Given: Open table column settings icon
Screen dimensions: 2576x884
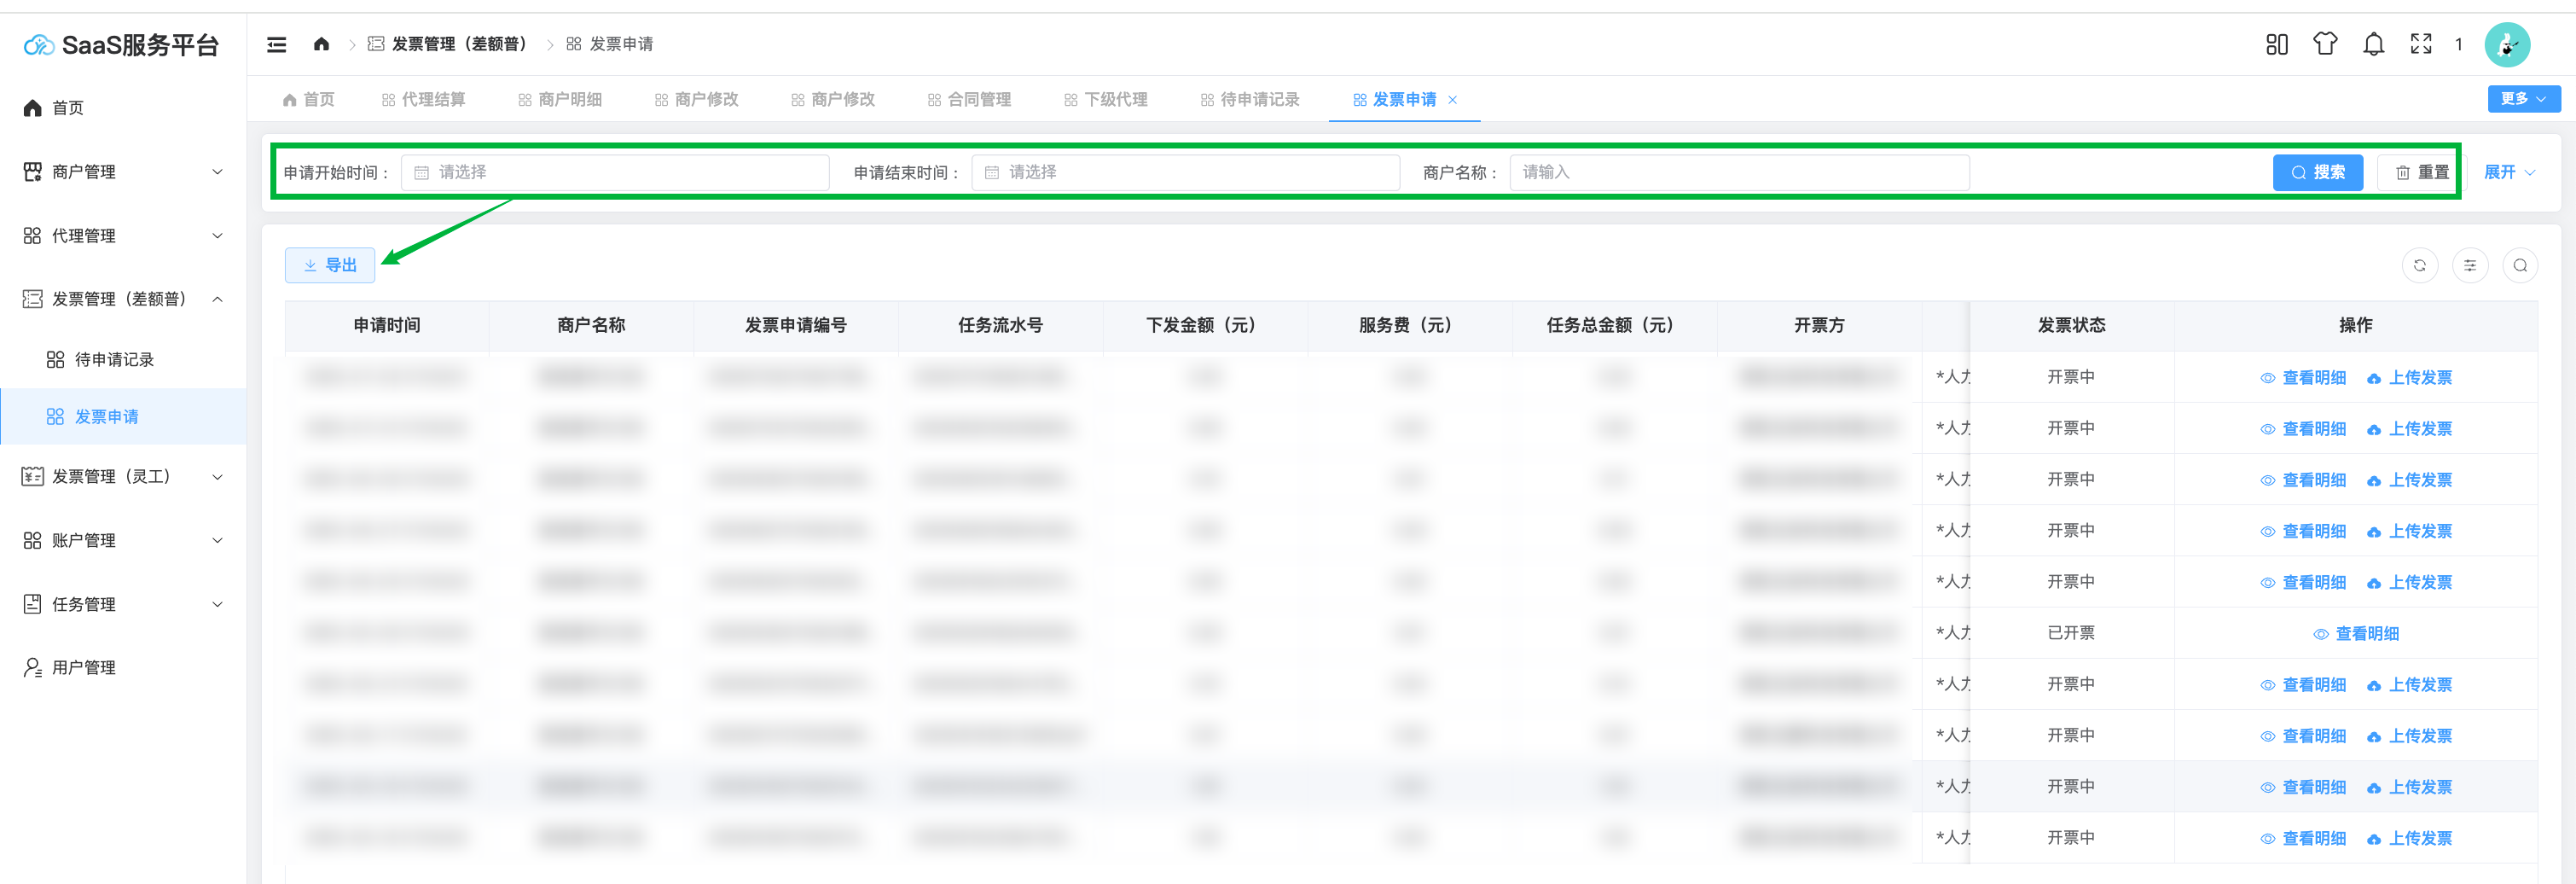Looking at the screenshot, I should [x=2469, y=265].
